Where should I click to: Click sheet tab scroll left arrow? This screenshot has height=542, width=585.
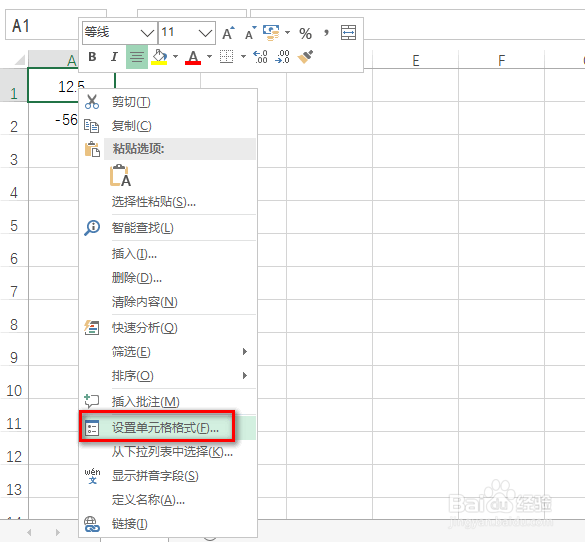click(29, 532)
